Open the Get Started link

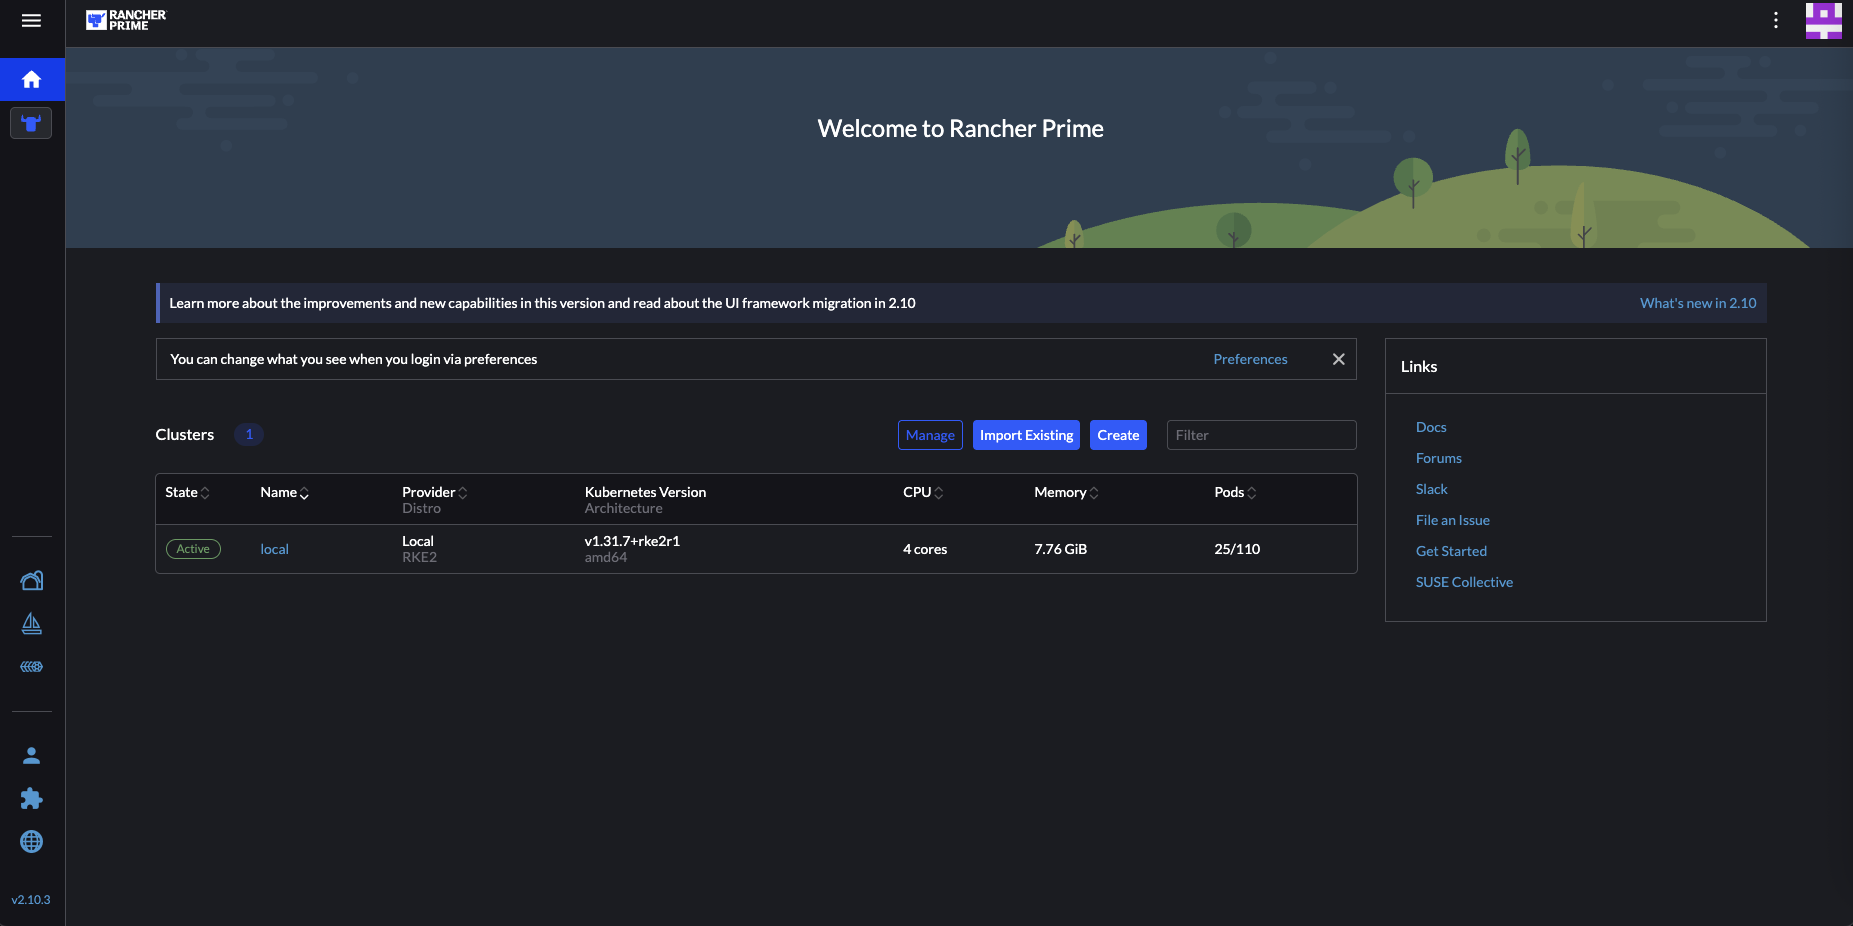point(1451,551)
